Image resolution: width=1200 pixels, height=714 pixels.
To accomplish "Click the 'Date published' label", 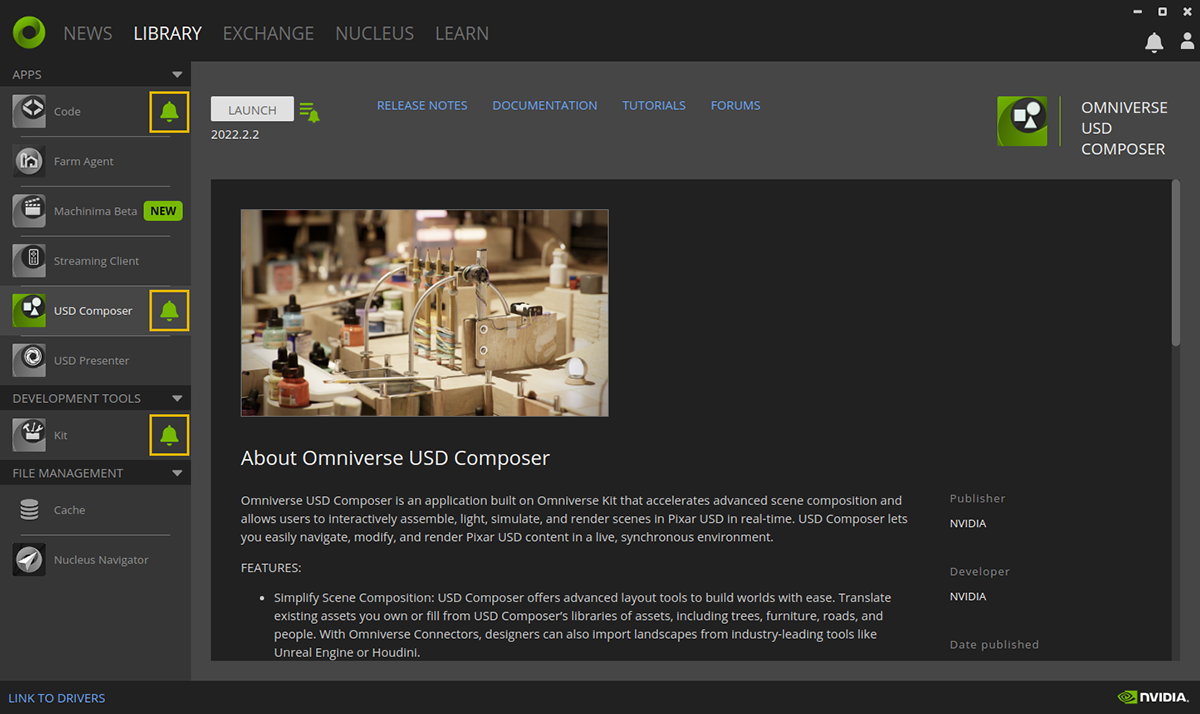I will pos(994,644).
